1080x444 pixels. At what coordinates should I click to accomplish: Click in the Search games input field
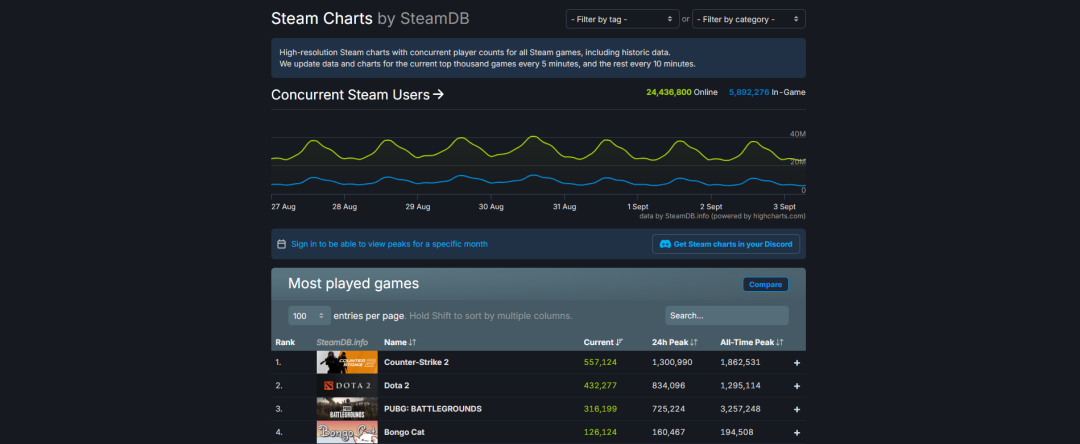pyautogui.click(x=727, y=316)
